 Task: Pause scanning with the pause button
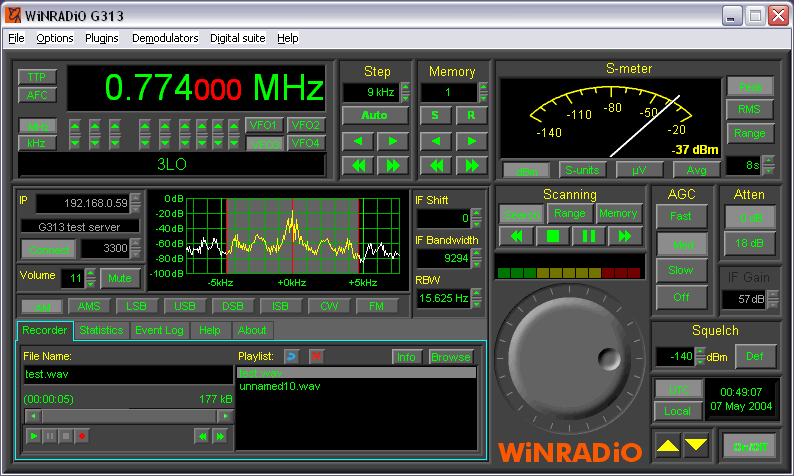point(588,236)
